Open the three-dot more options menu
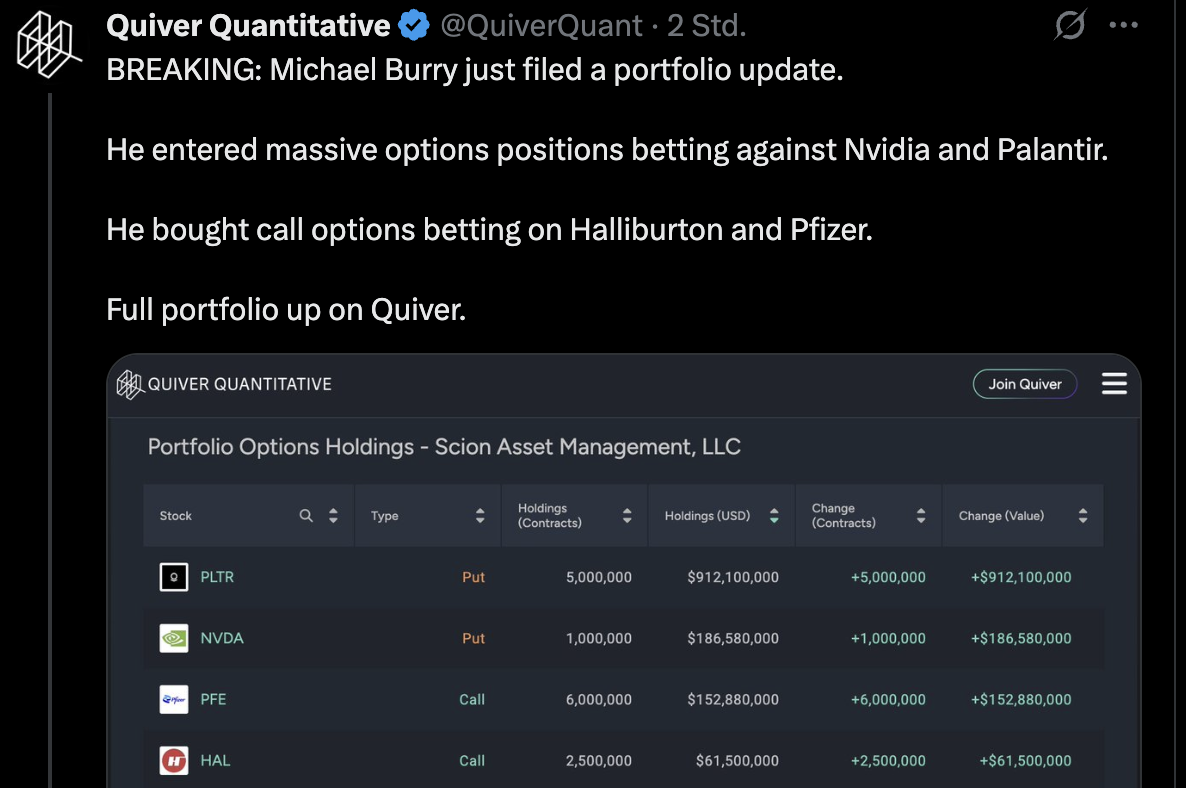 [1124, 25]
